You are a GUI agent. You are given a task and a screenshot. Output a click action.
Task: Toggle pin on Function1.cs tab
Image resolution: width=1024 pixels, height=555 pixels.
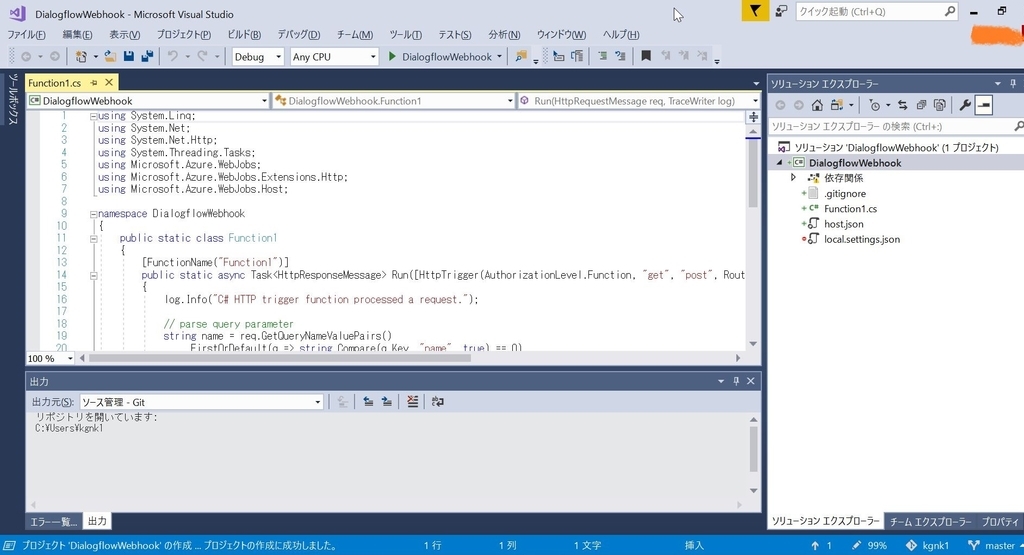(94, 83)
